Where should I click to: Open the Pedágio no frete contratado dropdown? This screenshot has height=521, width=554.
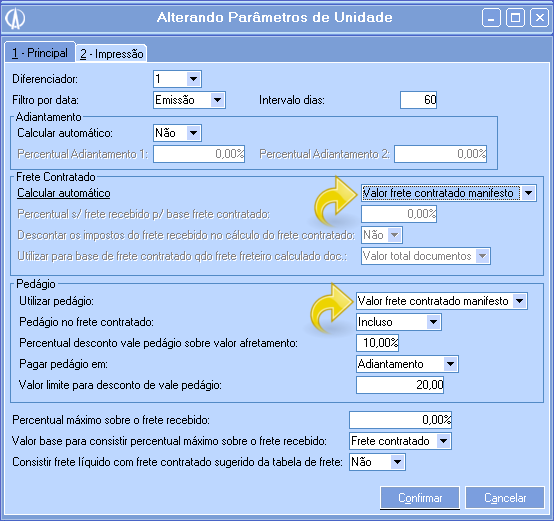coord(433,322)
